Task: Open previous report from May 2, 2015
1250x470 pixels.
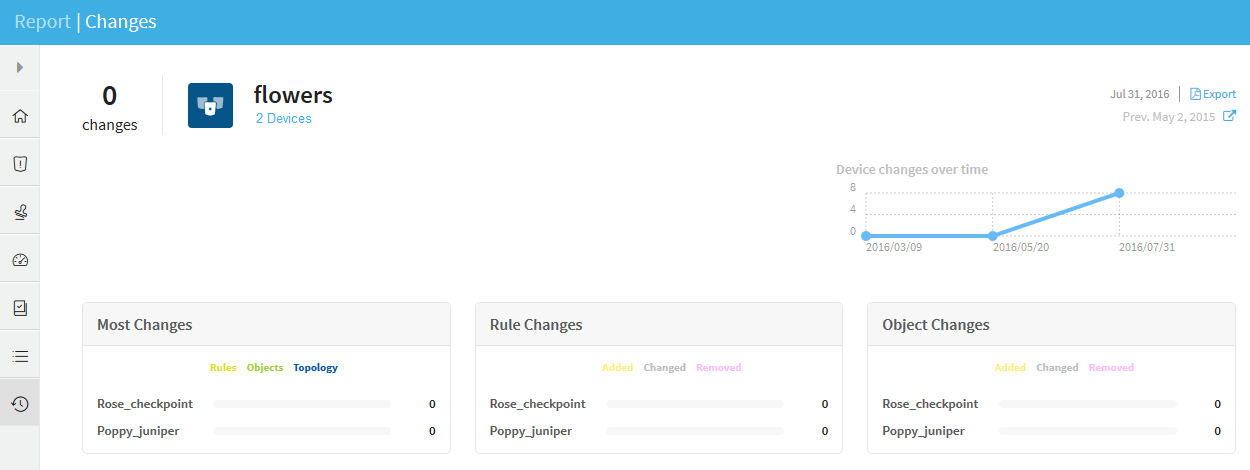Action: (x=1229, y=117)
